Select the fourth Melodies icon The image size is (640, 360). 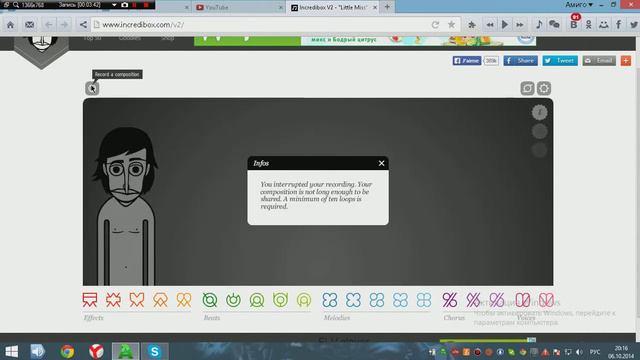click(x=400, y=300)
